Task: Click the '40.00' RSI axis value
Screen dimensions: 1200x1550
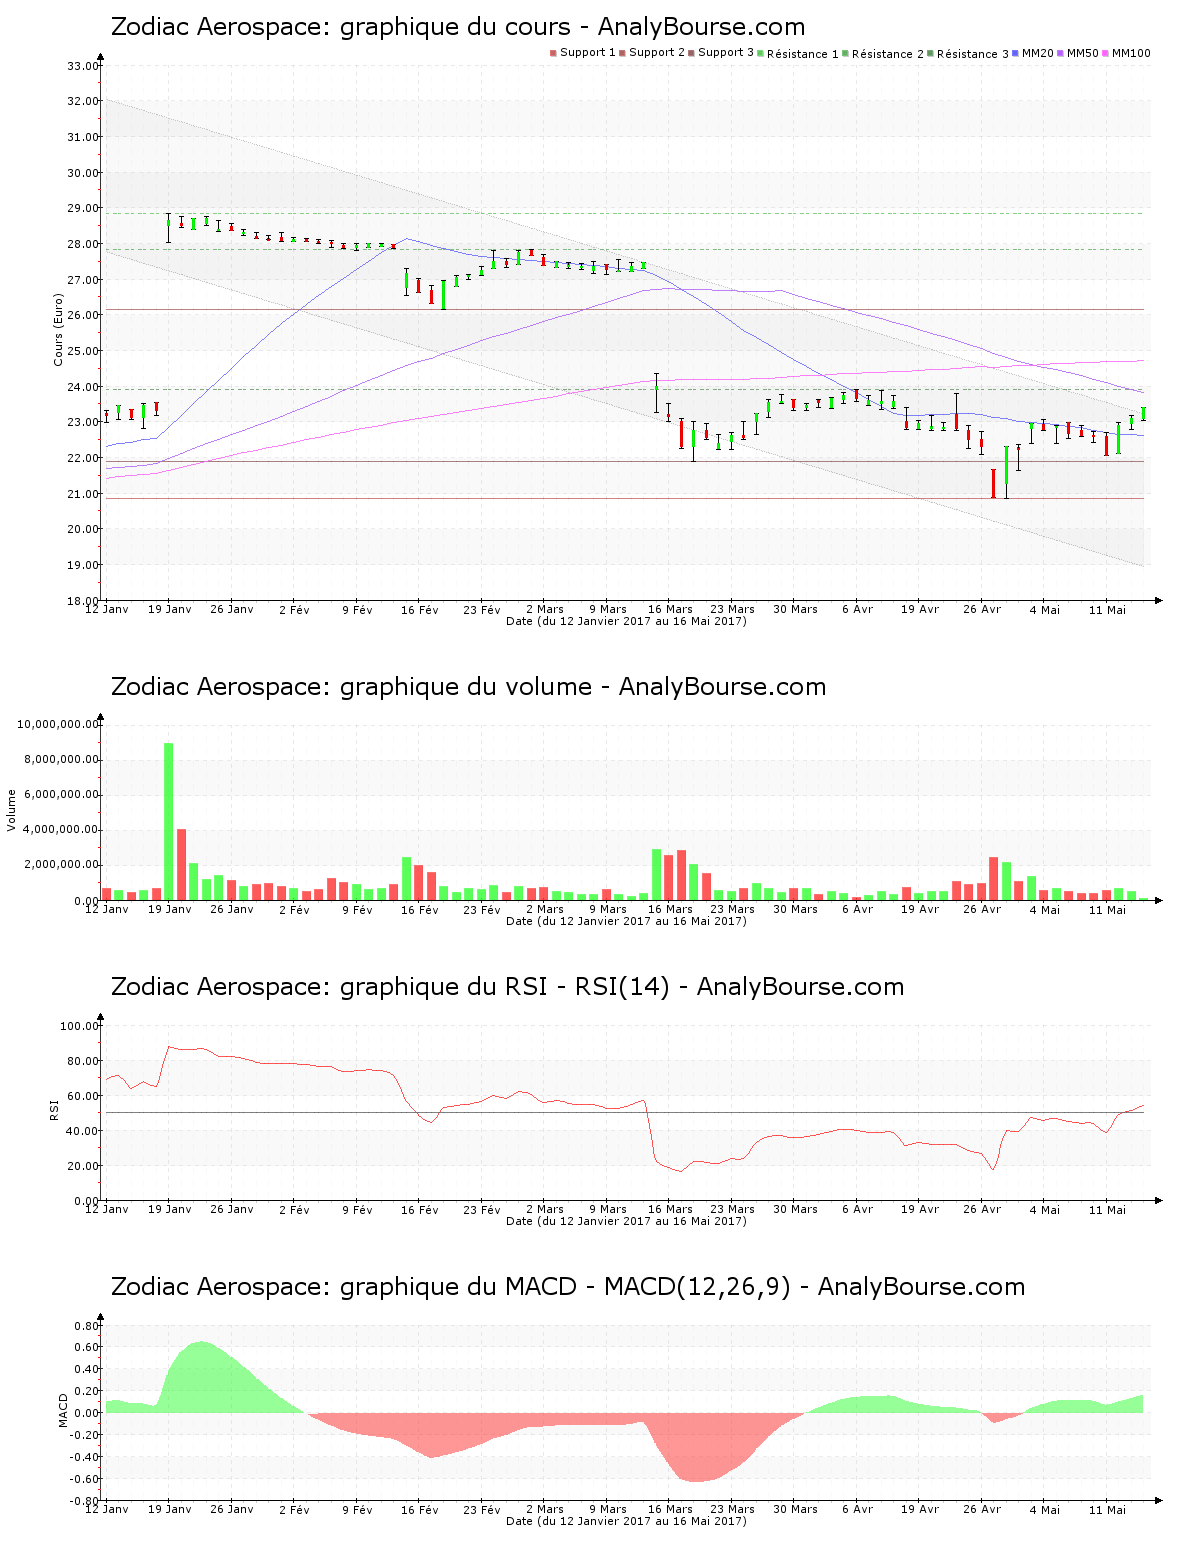Action: (x=83, y=1131)
